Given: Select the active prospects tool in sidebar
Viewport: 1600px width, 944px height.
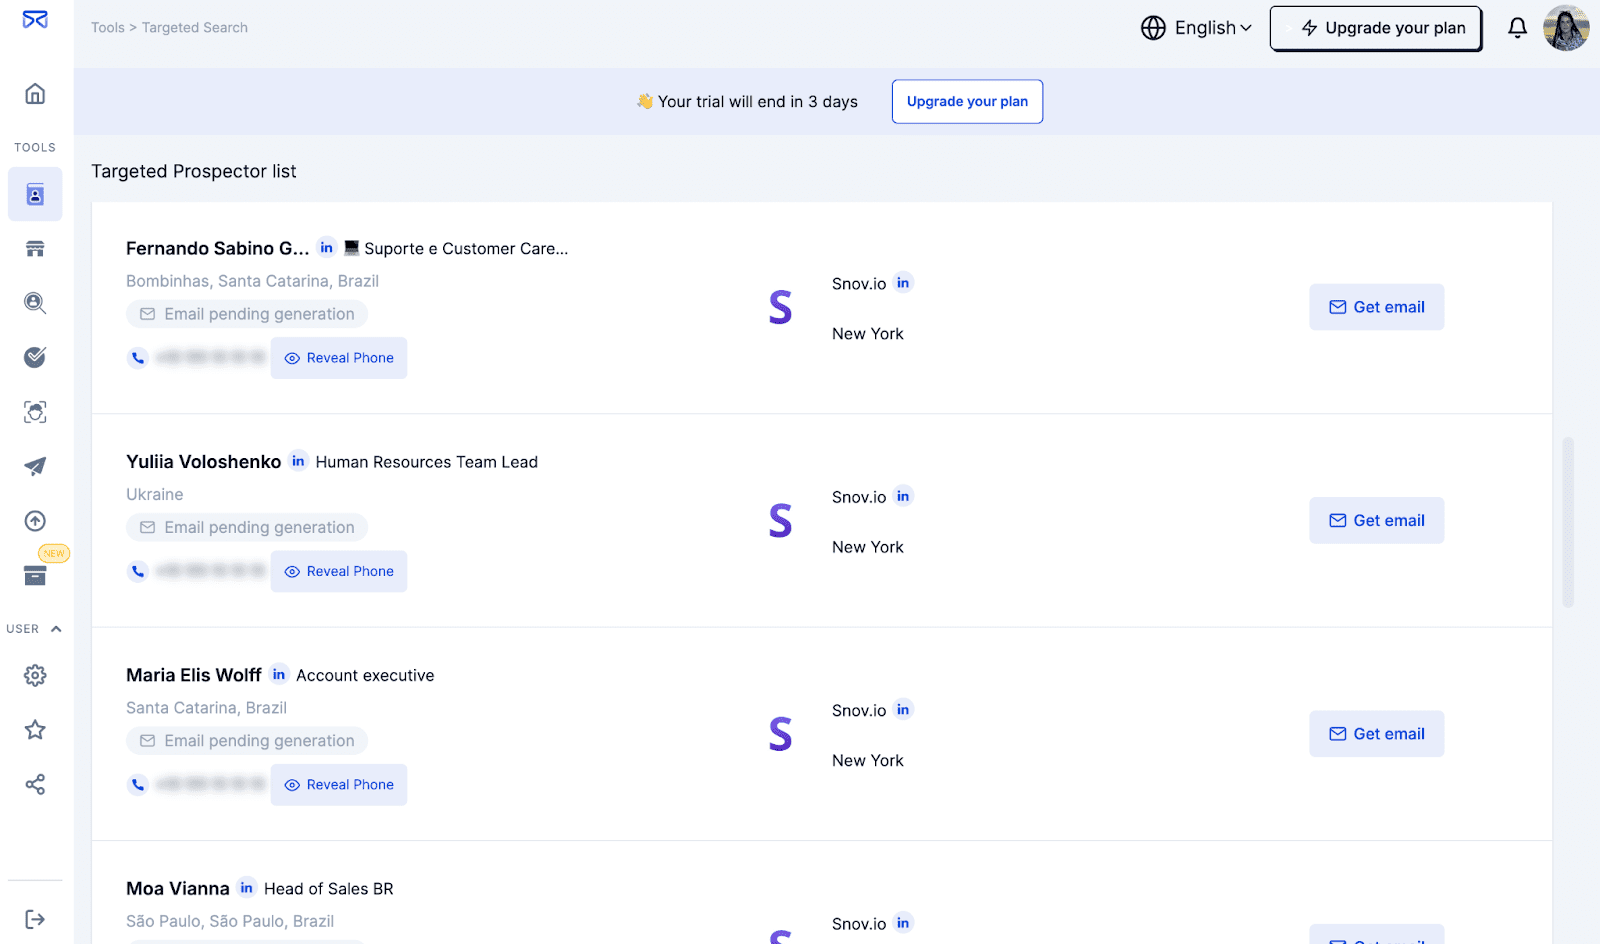Looking at the screenshot, I should click(35, 194).
